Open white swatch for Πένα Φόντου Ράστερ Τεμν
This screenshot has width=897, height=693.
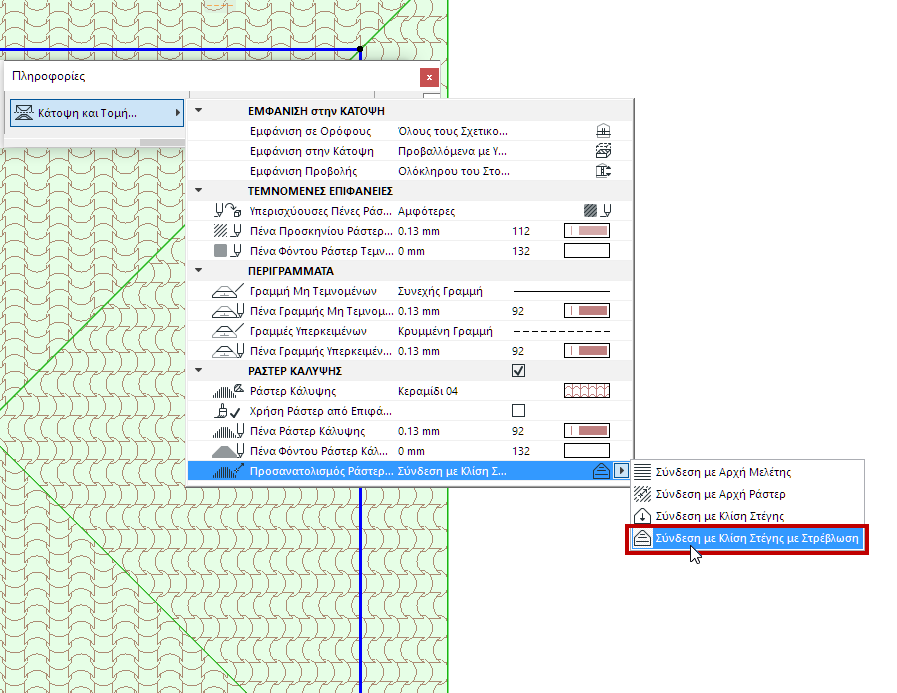point(587,251)
